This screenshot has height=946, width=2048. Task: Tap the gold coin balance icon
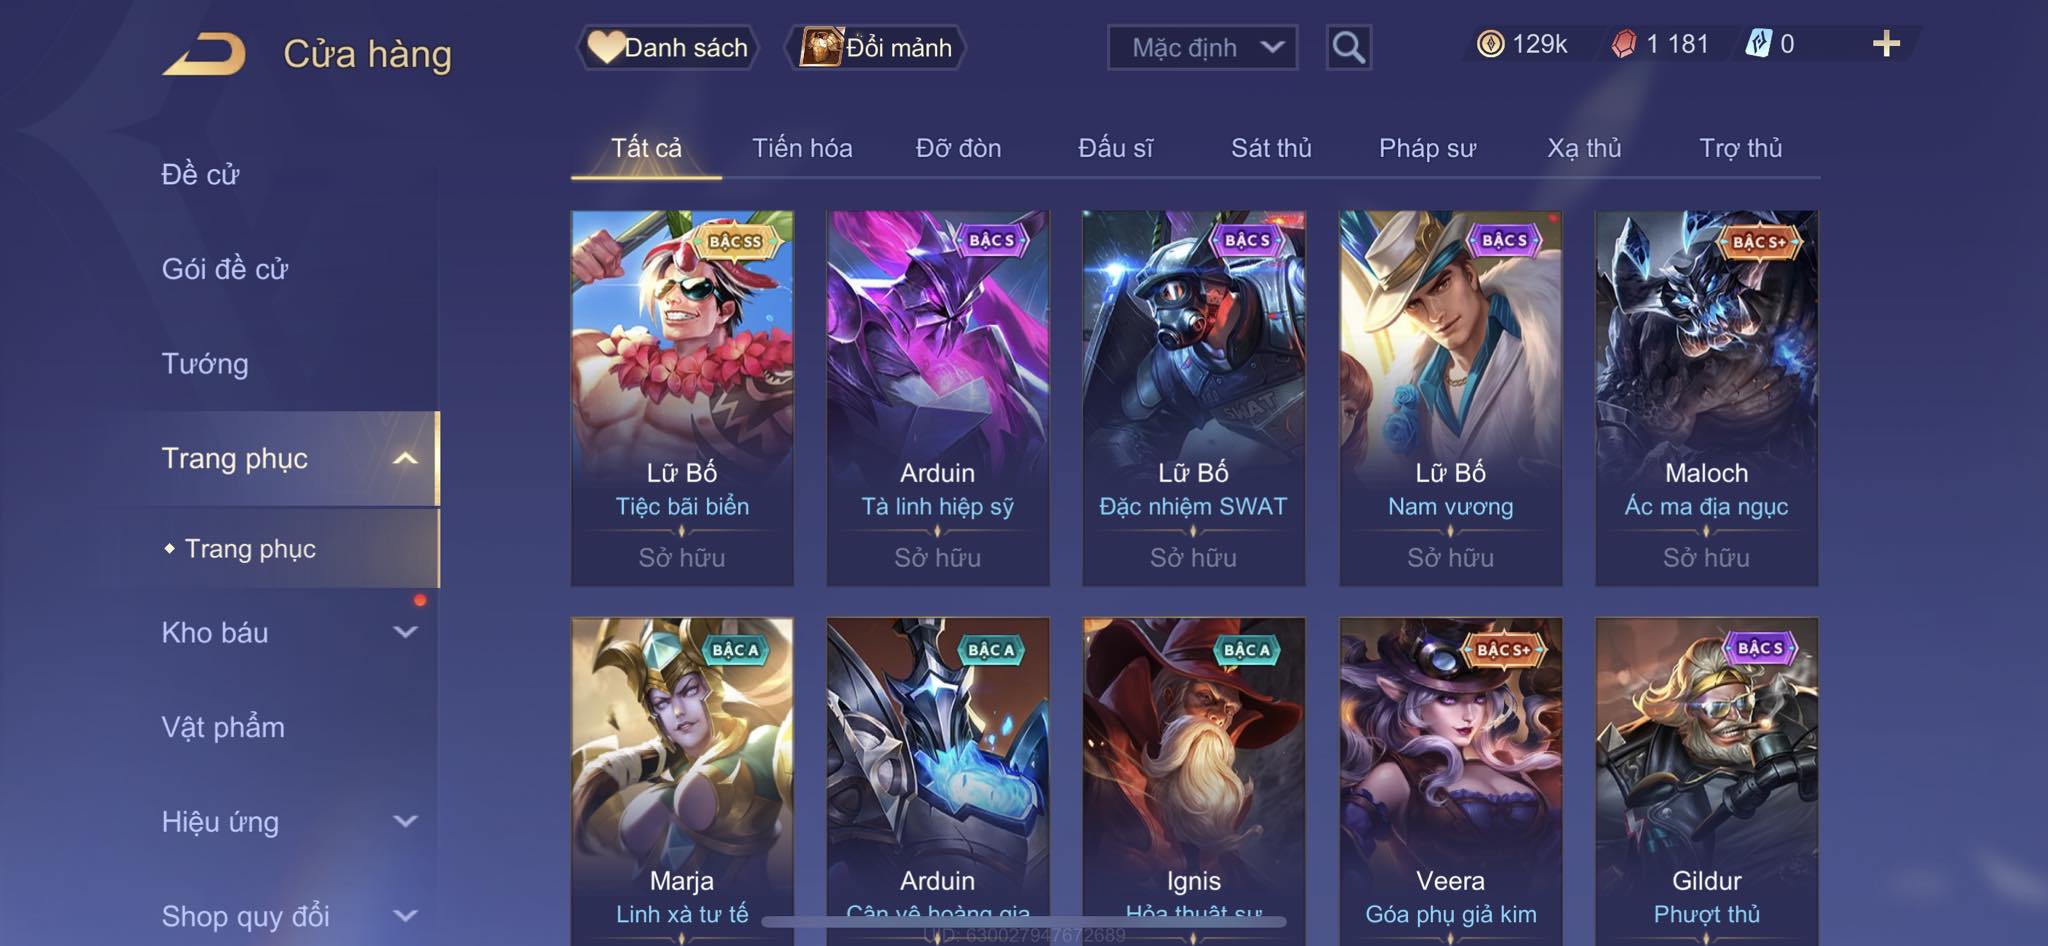(1490, 44)
